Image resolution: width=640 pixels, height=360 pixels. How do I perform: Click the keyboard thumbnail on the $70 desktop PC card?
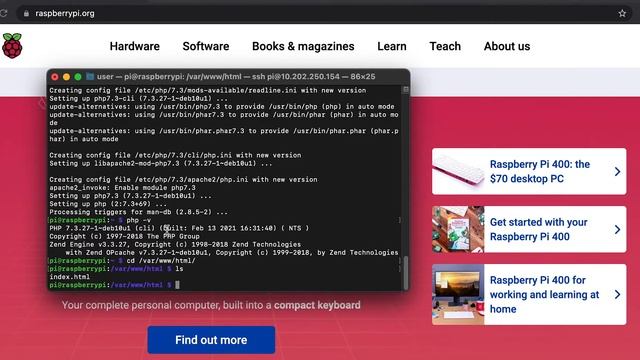pos(458,171)
